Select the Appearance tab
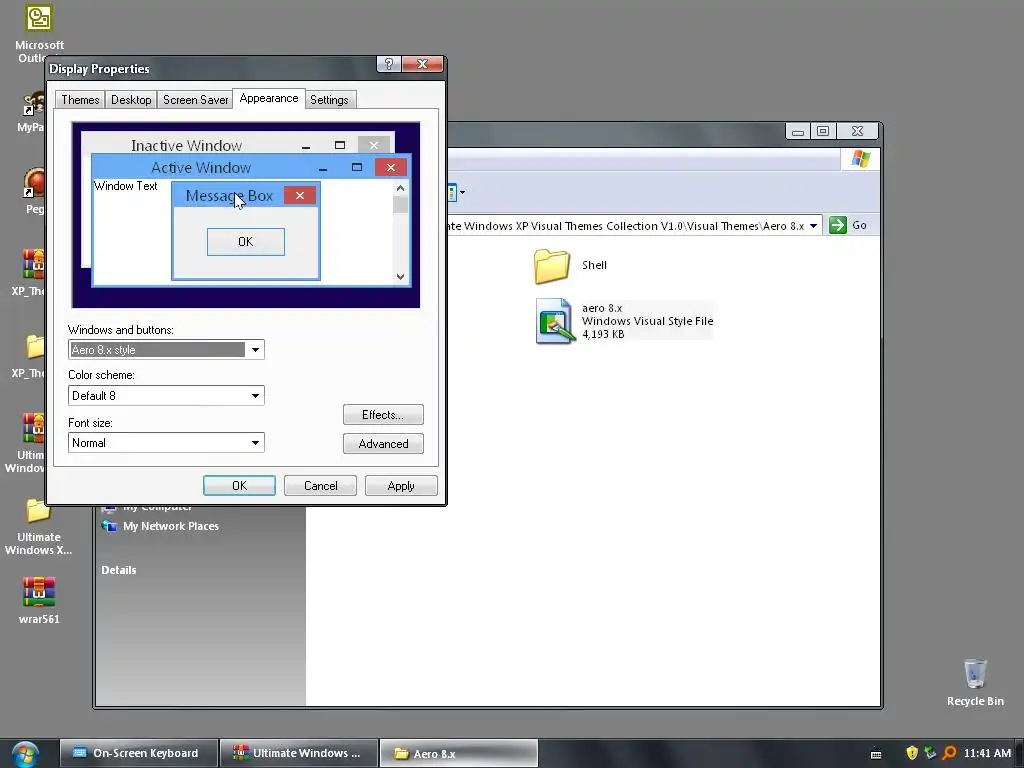Screen dimensions: 1024x768 [268, 99]
